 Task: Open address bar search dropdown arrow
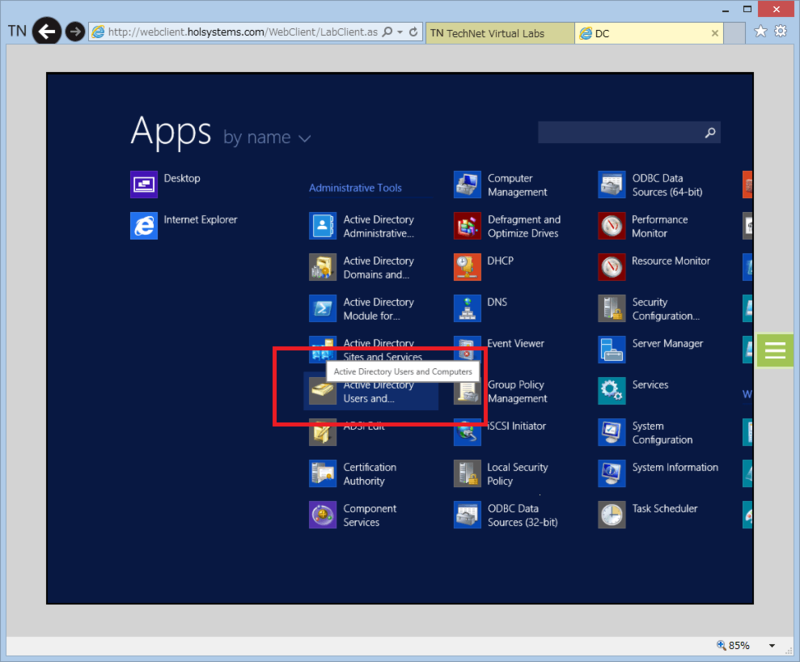[400, 32]
